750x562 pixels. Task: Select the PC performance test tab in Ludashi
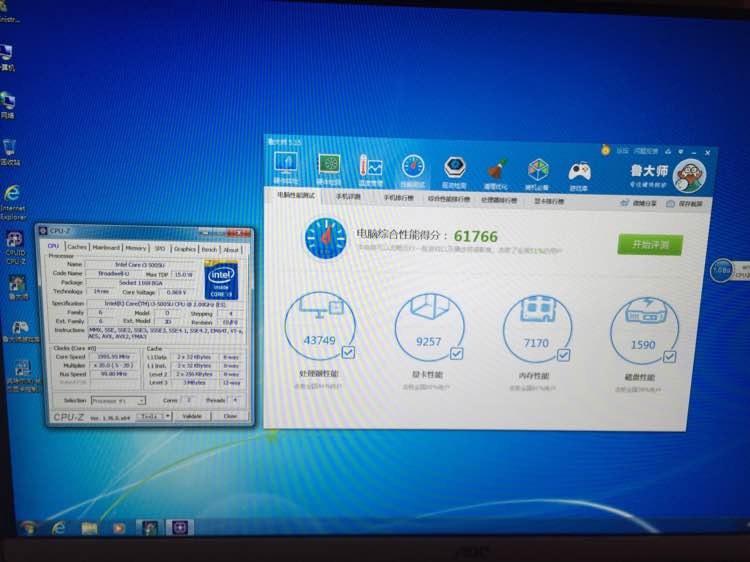[x=296, y=195]
